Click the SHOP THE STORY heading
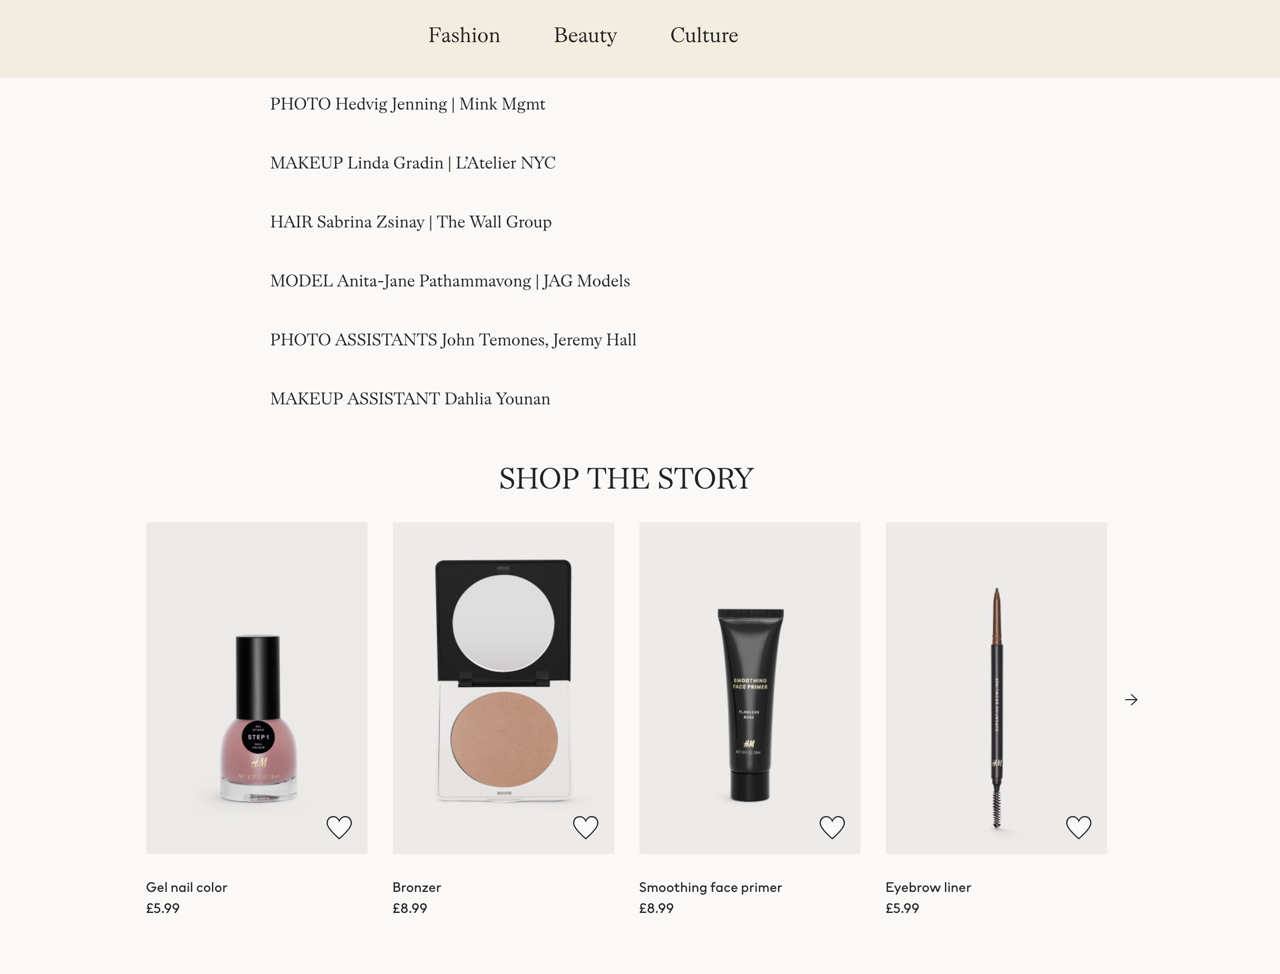This screenshot has height=974, width=1280. tap(626, 478)
